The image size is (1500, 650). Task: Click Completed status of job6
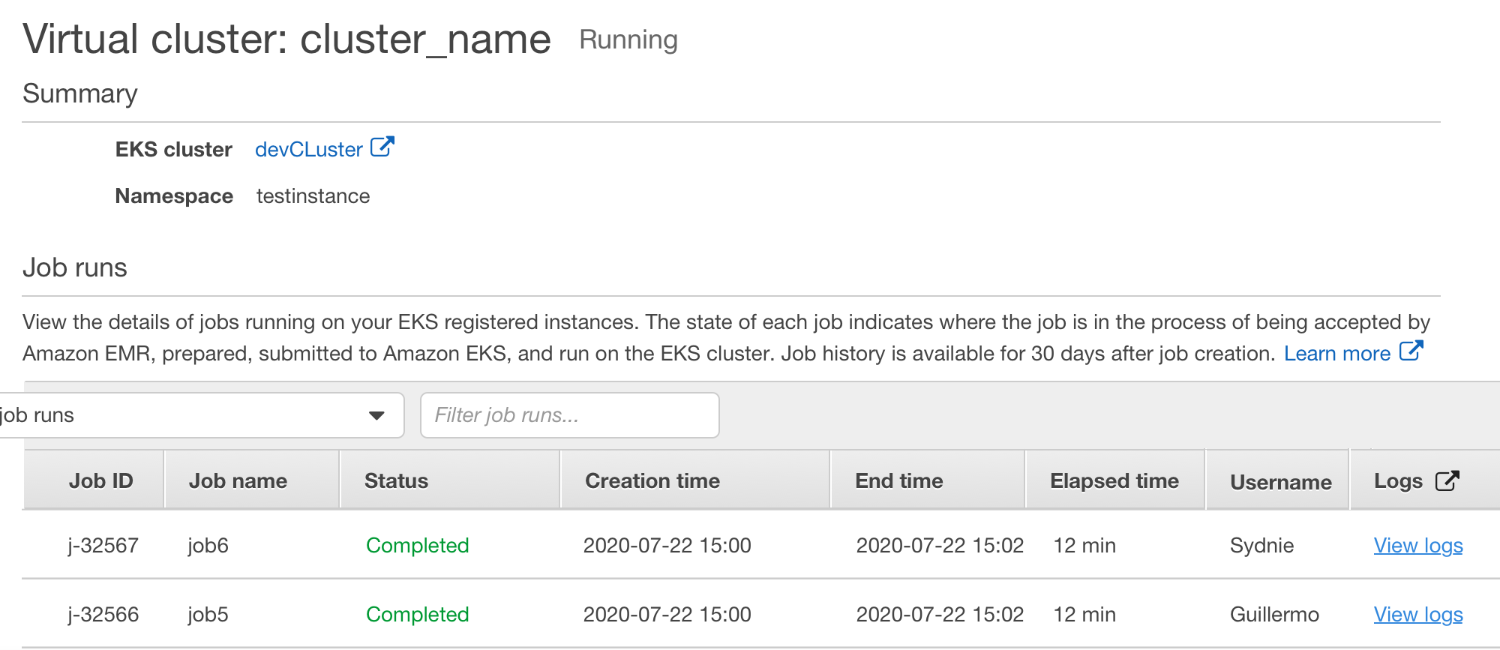click(x=417, y=545)
